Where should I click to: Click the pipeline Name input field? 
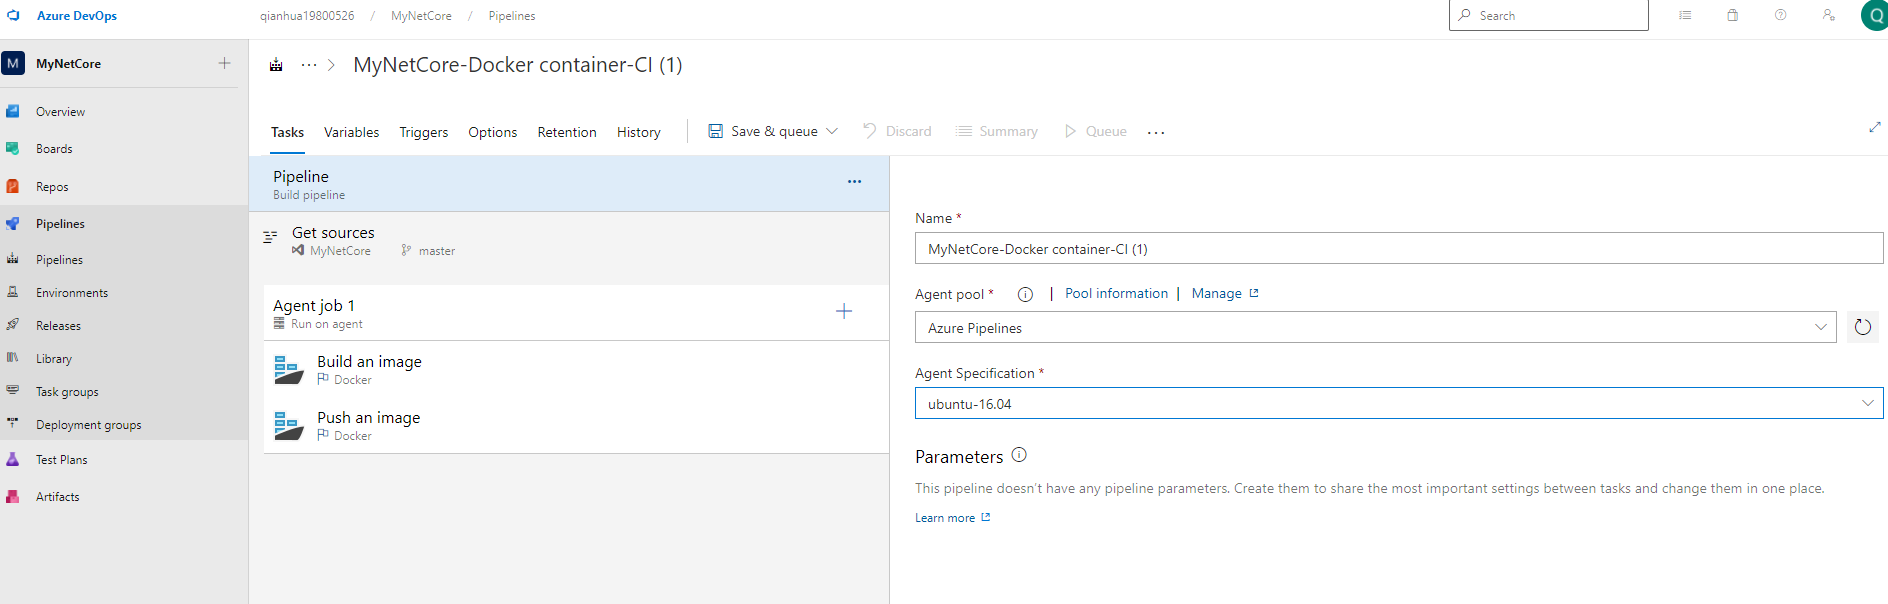(x=1397, y=249)
